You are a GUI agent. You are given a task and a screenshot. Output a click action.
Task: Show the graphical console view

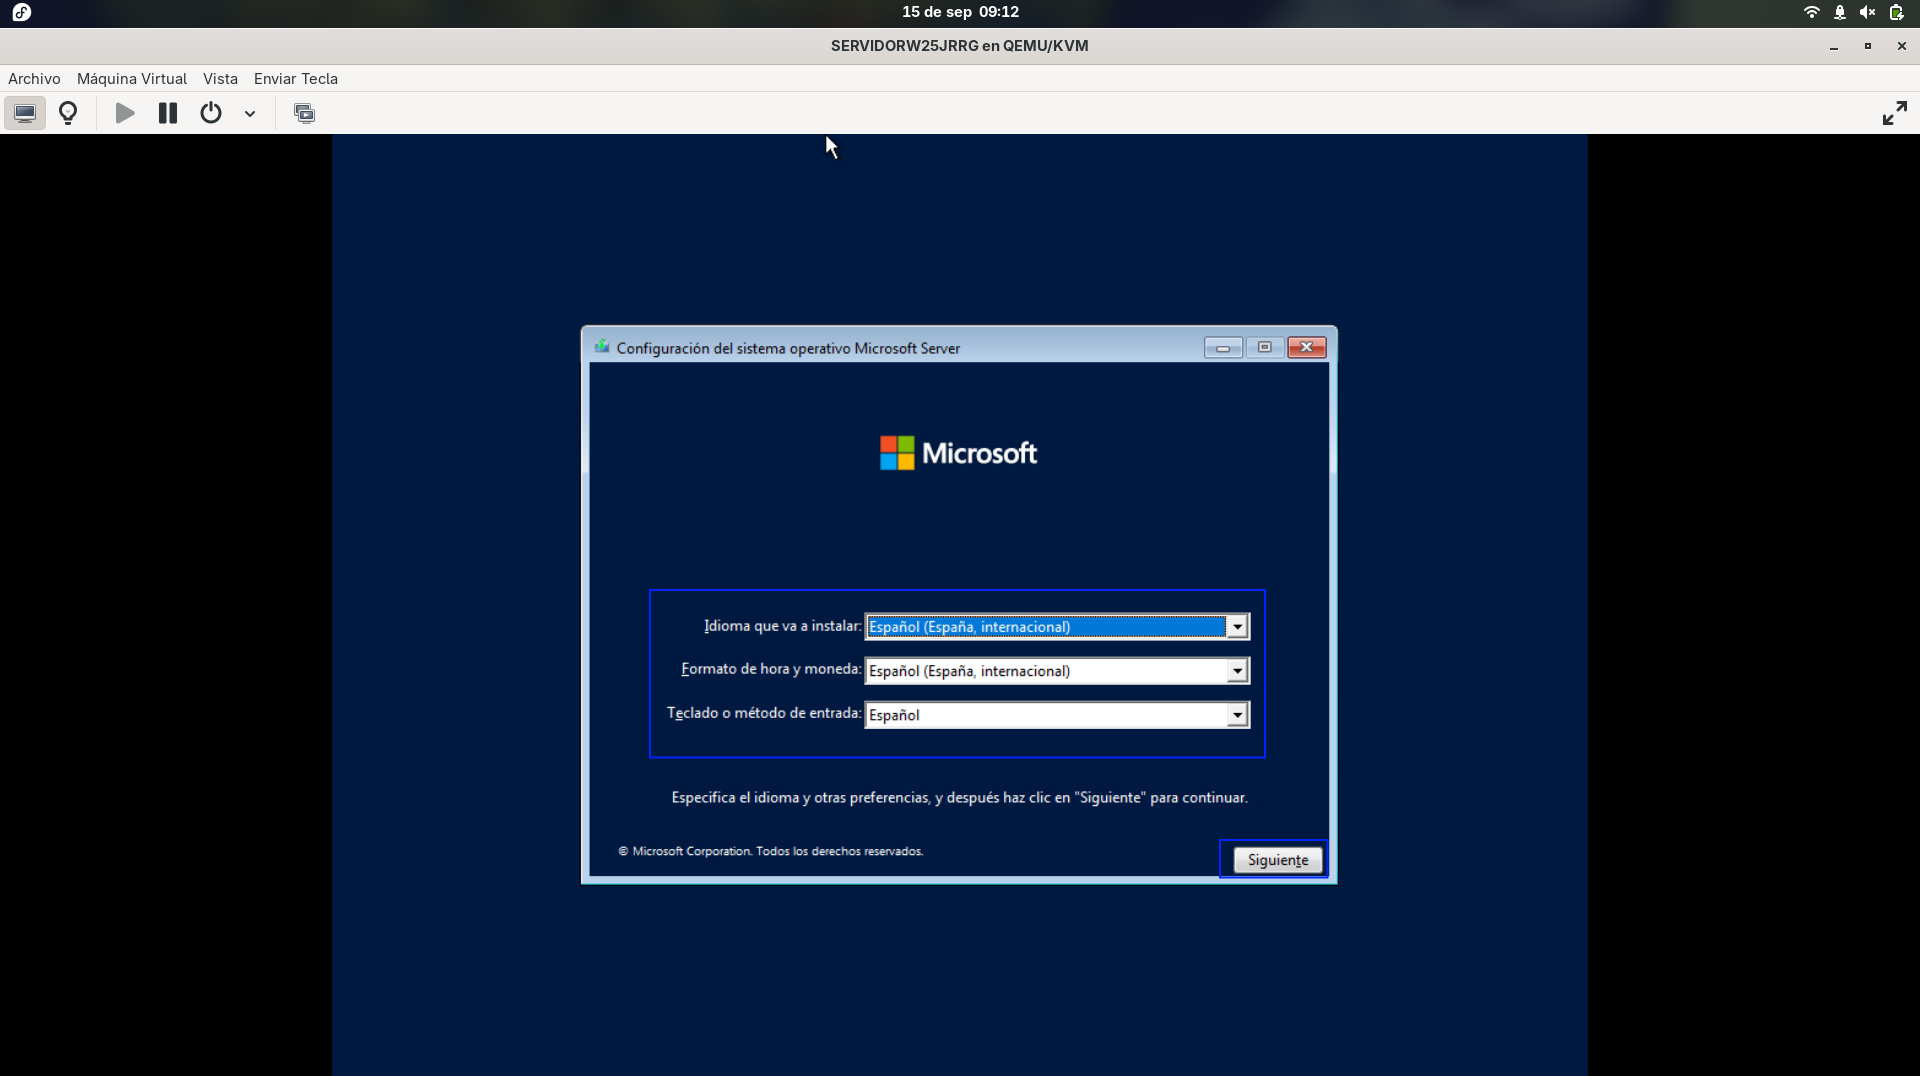(25, 113)
